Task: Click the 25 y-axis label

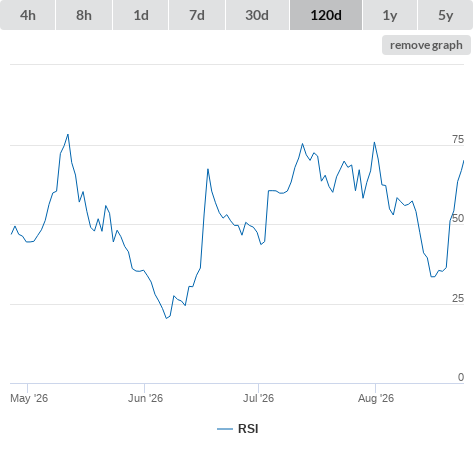Action: (x=458, y=298)
